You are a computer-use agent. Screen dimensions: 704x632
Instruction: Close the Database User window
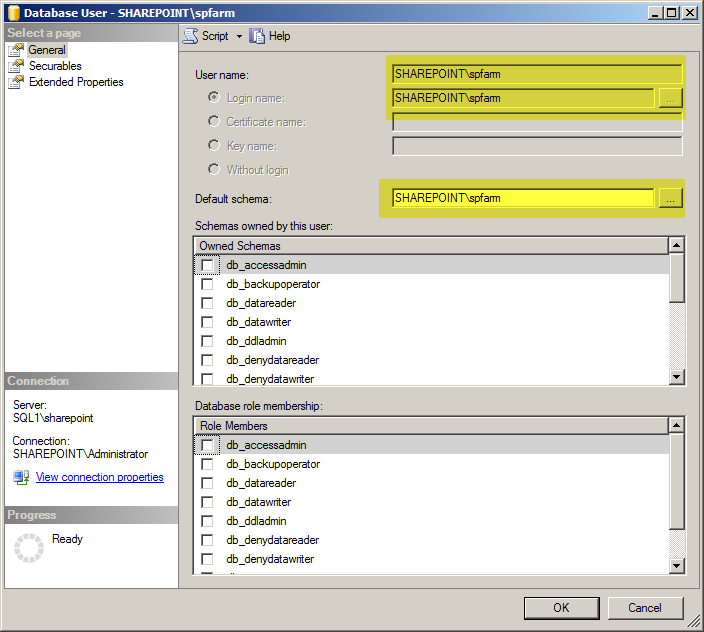tap(689, 13)
